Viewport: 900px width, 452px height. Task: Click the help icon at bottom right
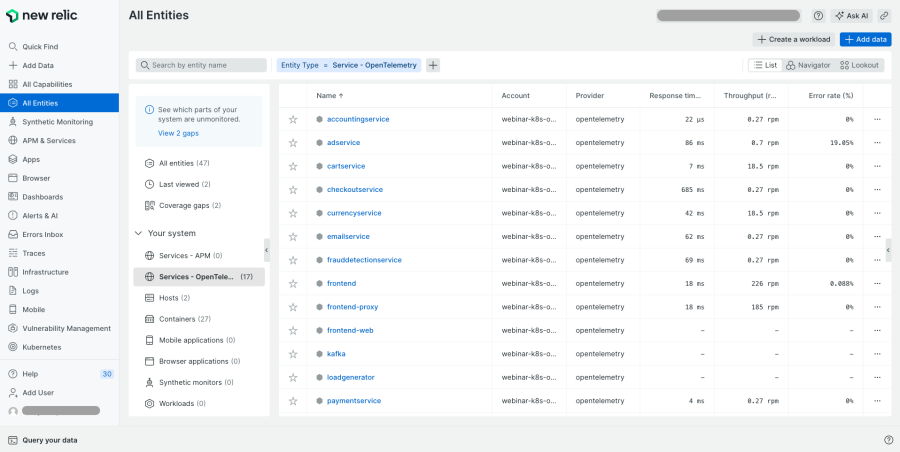click(x=889, y=440)
